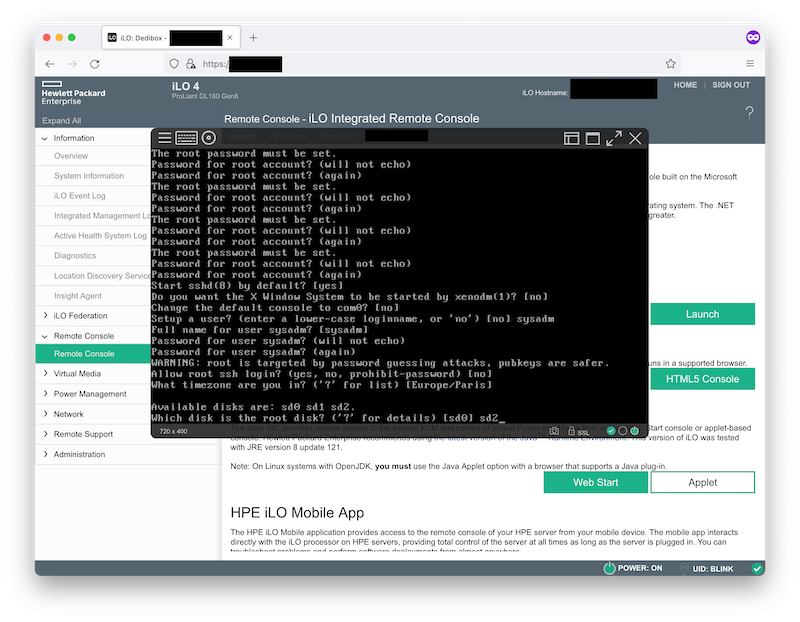Click the private browsing mask icon
This screenshot has height=622, width=800.
coord(753,37)
